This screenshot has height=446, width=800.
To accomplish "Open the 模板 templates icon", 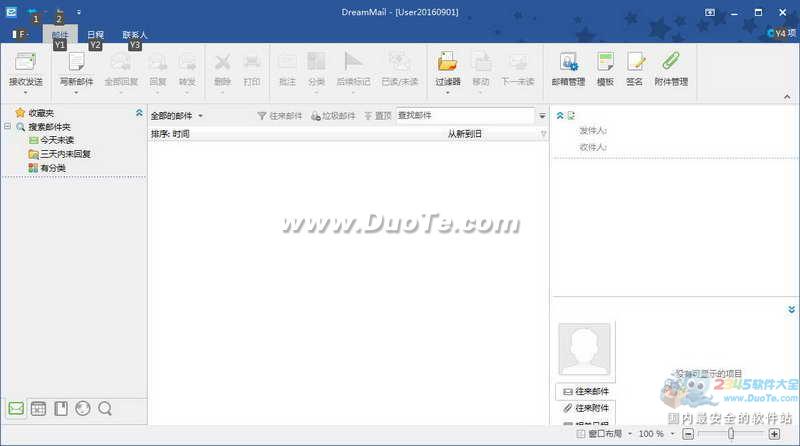I will [605, 62].
